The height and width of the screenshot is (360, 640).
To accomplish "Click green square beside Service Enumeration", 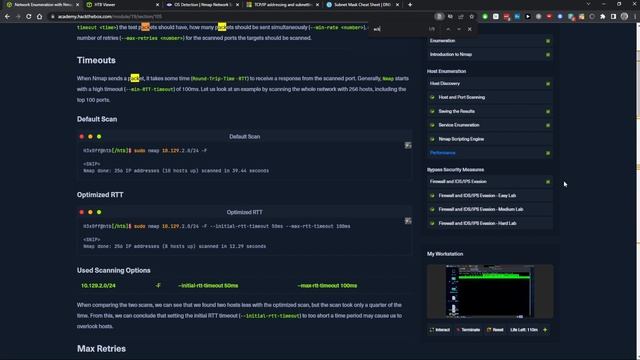I will pyautogui.click(x=548, y=126).
